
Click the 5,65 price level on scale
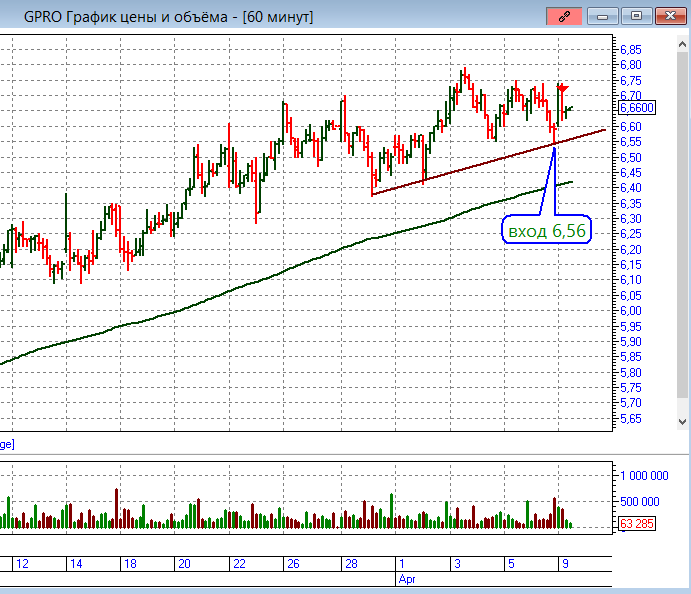[x=630, y=418]
